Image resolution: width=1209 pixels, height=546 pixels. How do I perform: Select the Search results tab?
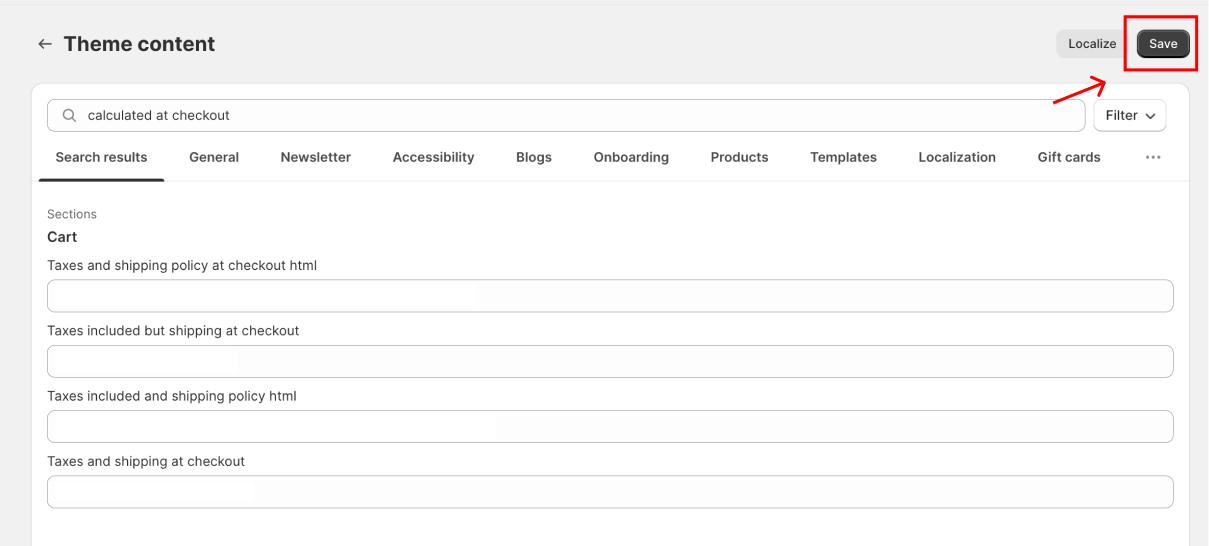101,157
